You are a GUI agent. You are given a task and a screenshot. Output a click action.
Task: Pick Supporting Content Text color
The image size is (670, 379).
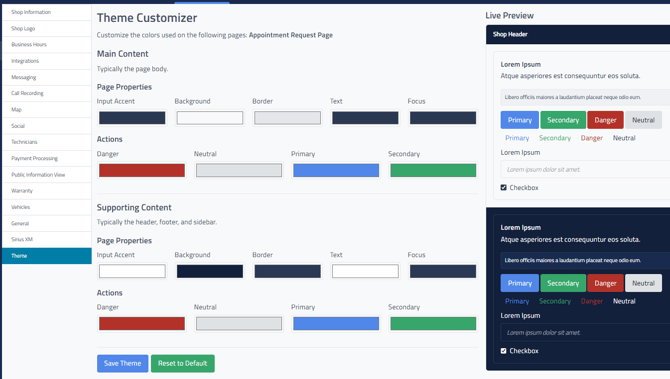tap(365, 271)
